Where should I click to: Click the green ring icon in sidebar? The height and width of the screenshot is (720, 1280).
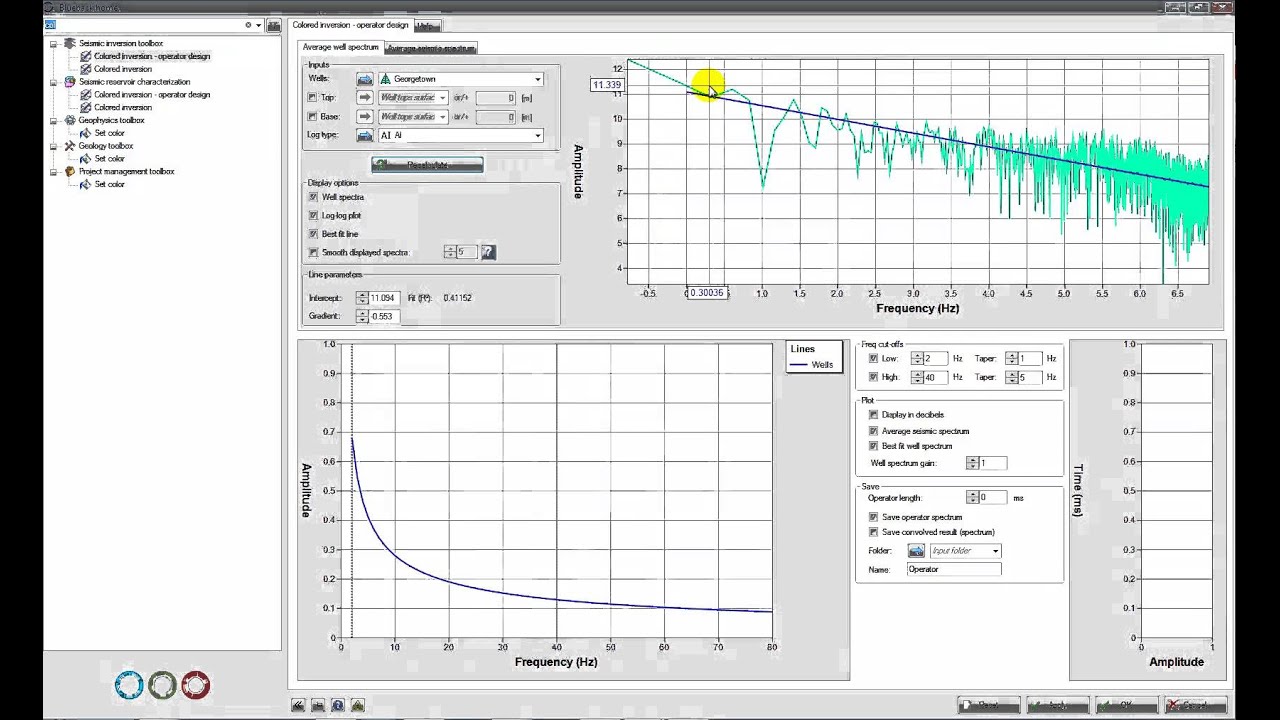pyautogui.click(x=162, y=685)
